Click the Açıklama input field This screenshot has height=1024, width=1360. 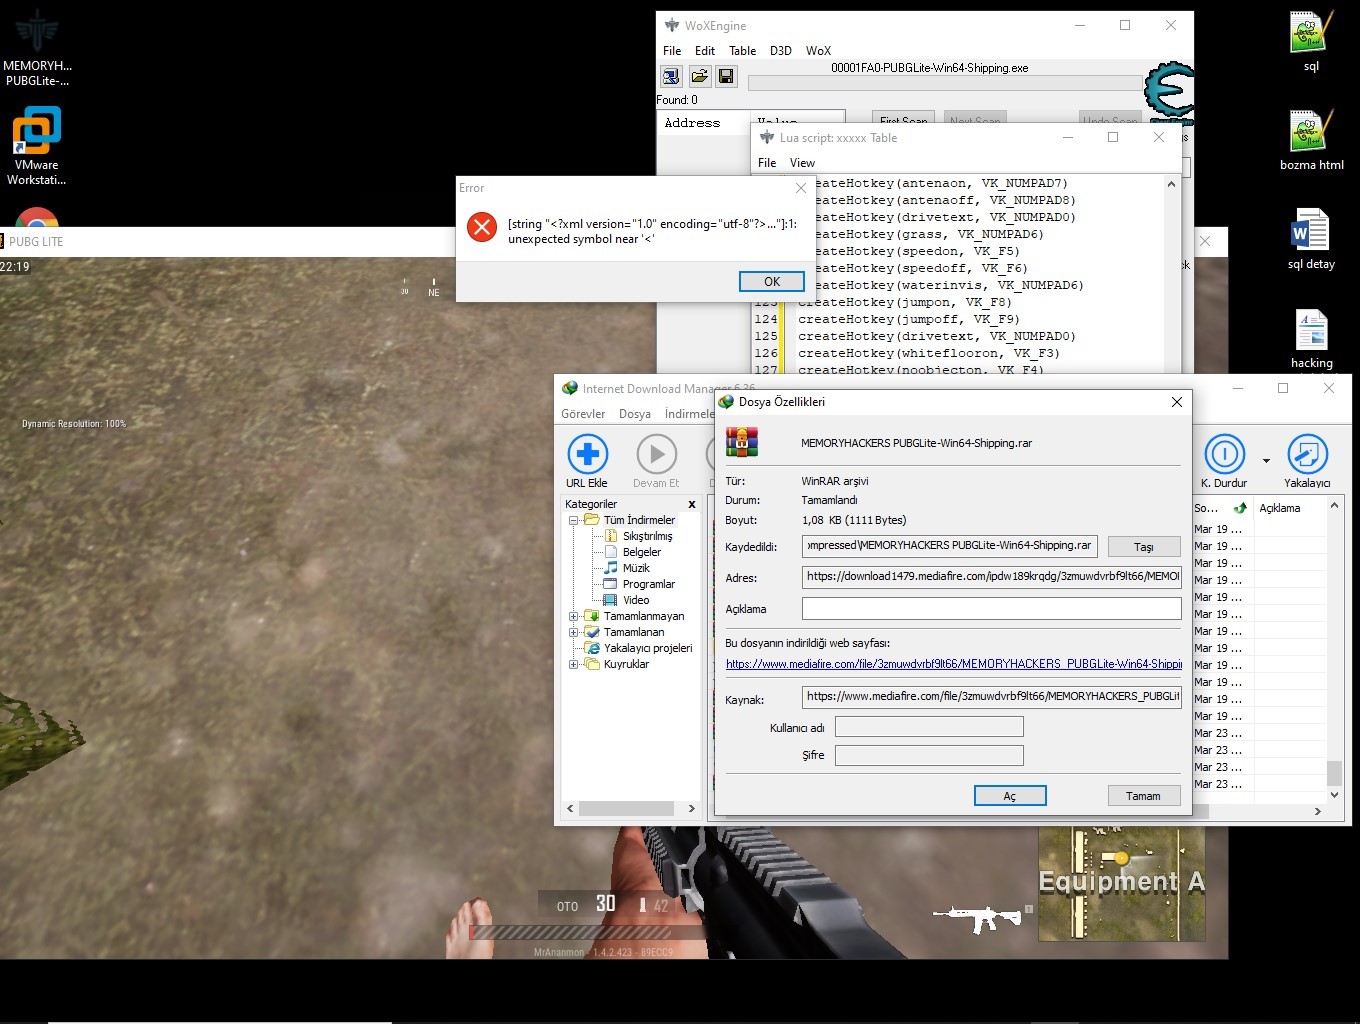click(991, 608)
